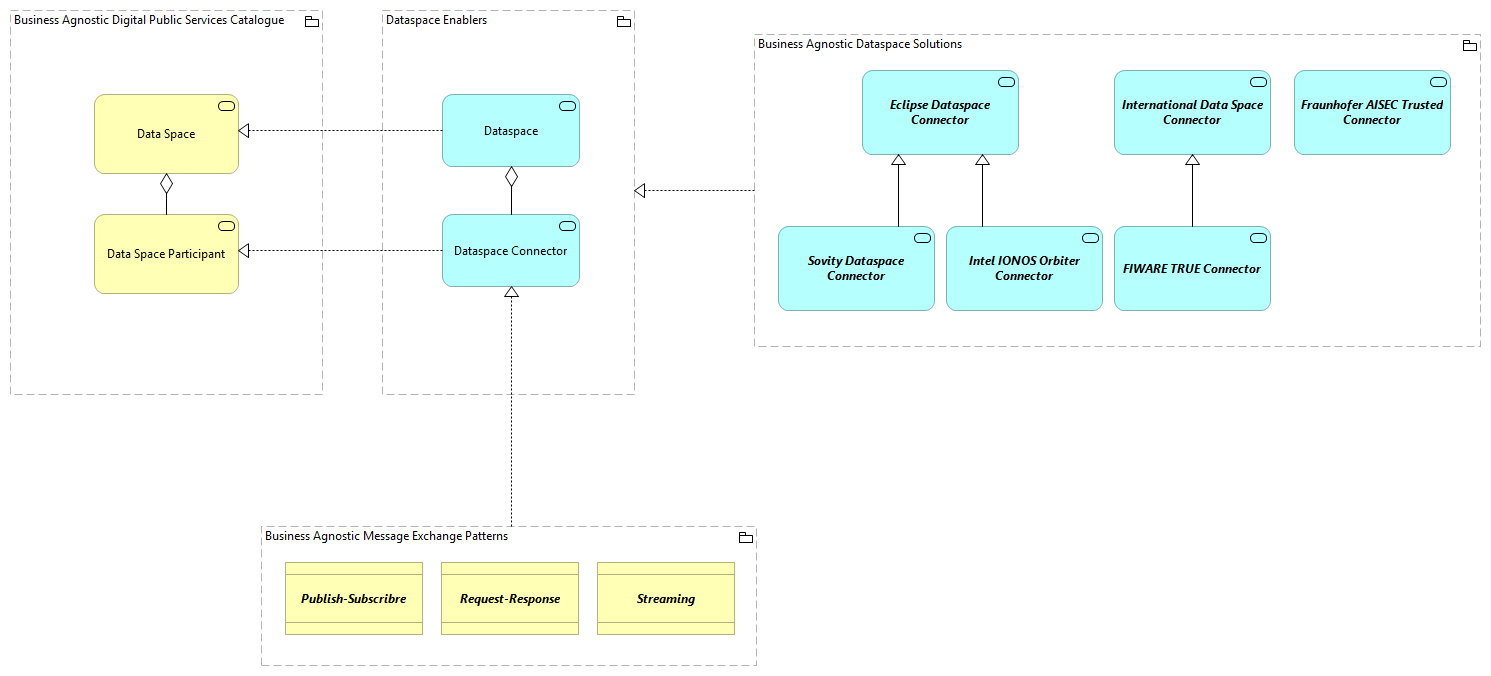Click realization arrowhead pointing at Data Space Participant
Screen dimensions: 1491x676
click(245, 250)
